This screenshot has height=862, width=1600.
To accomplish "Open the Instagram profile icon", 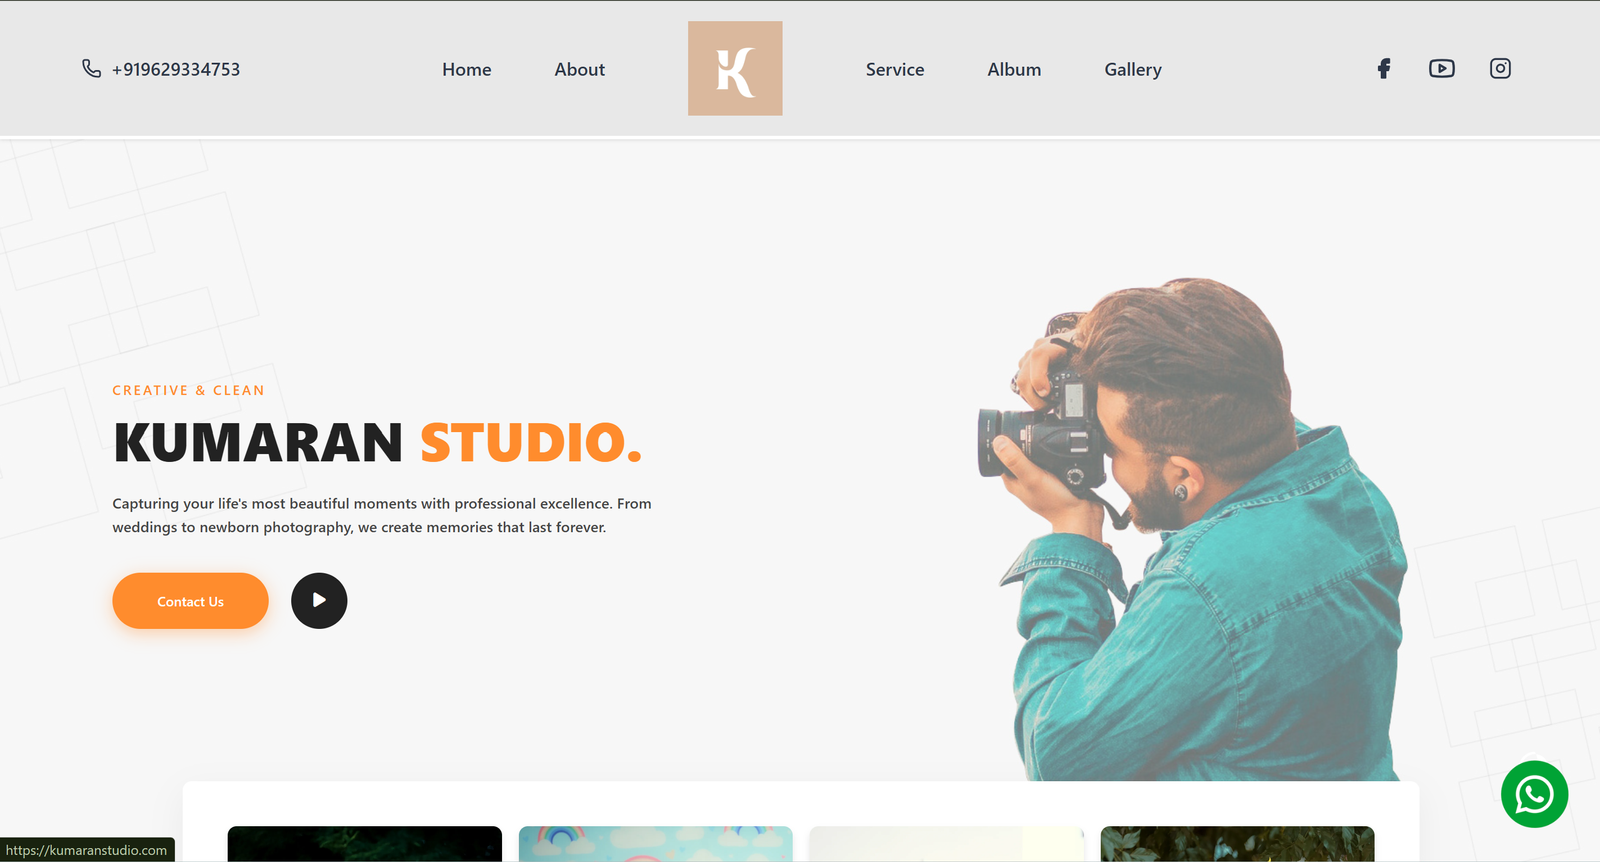I will point(1500,69).
